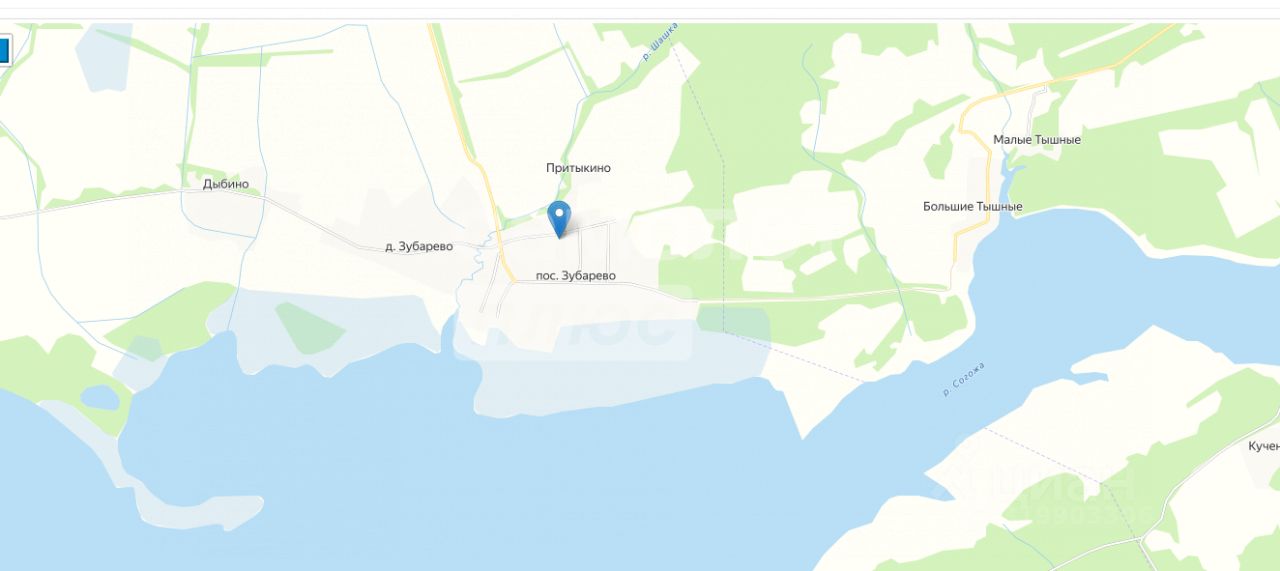Click the Малые Тышные label
Image resolution: width=1280 pixels, height=571 pixels.
click(1037, 140)
